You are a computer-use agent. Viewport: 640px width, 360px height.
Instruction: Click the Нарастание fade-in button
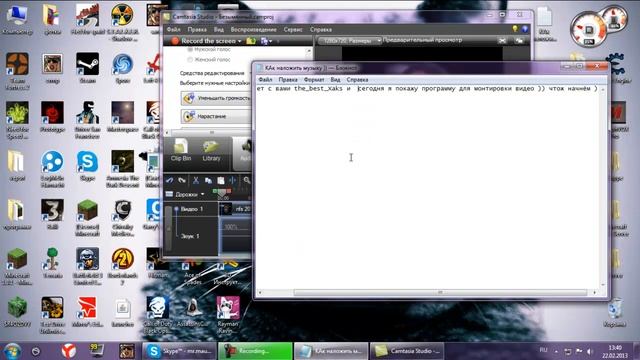pos(216,116)
